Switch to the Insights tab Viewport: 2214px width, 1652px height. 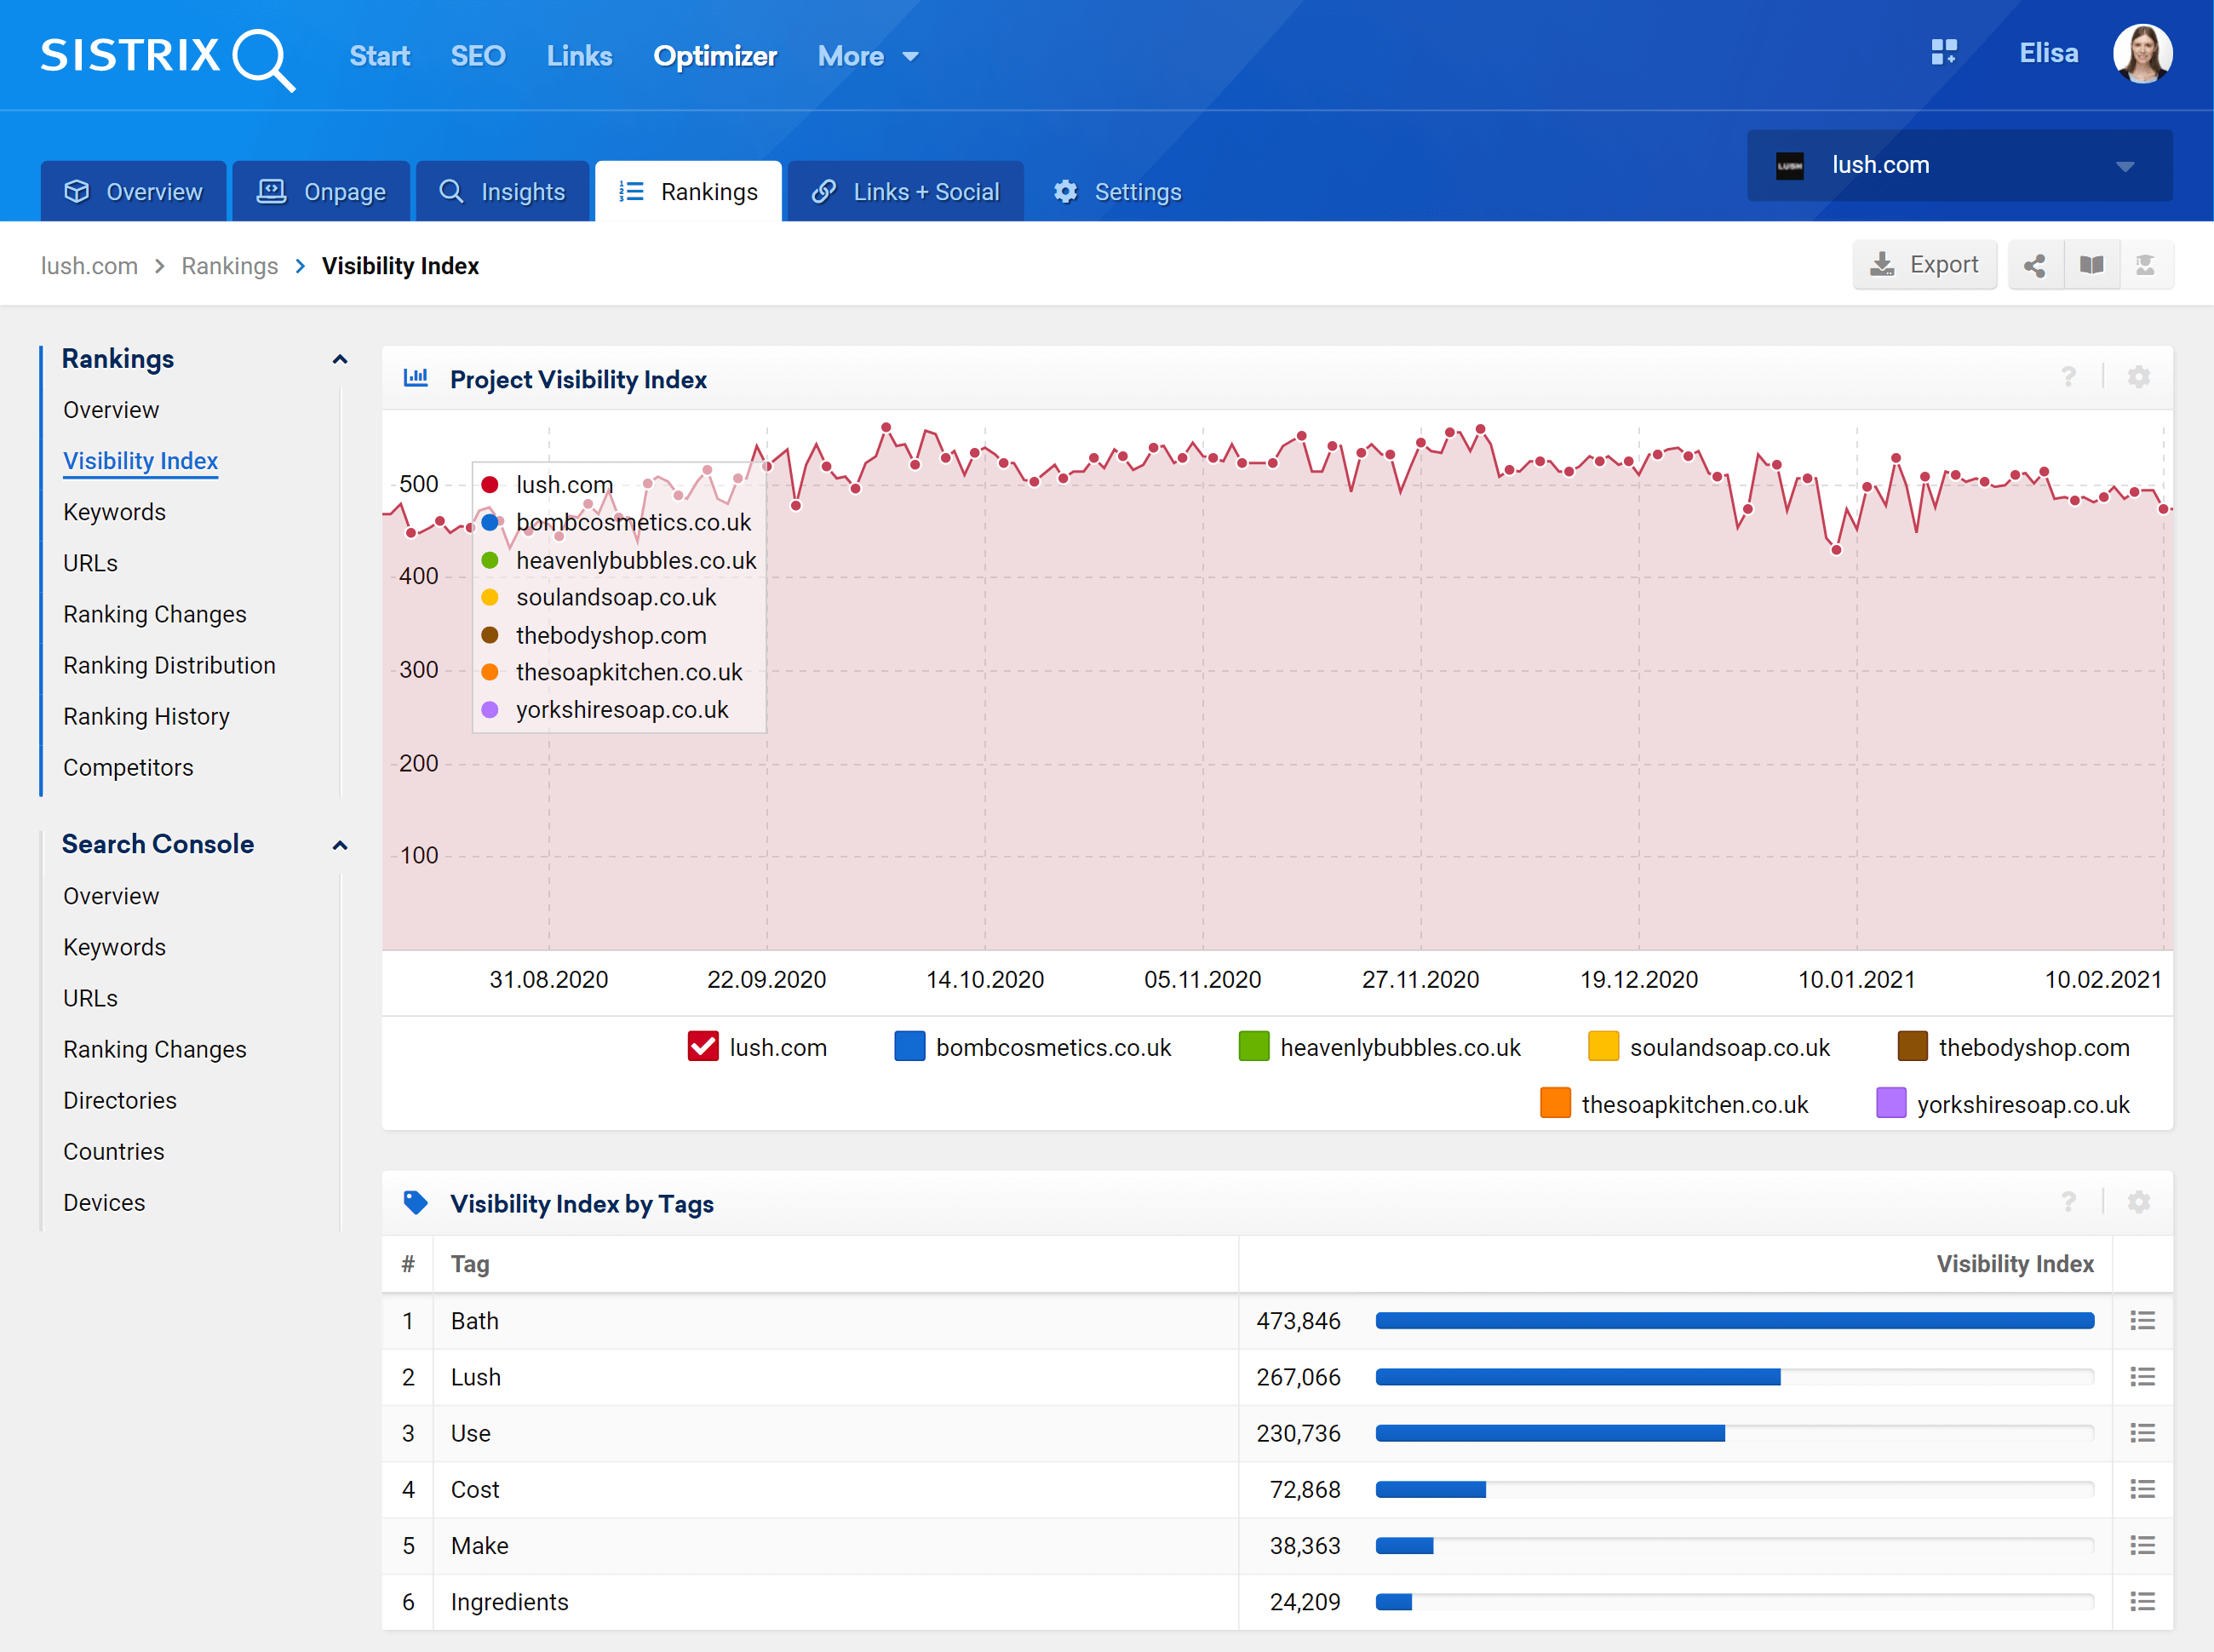coord(502,191)
